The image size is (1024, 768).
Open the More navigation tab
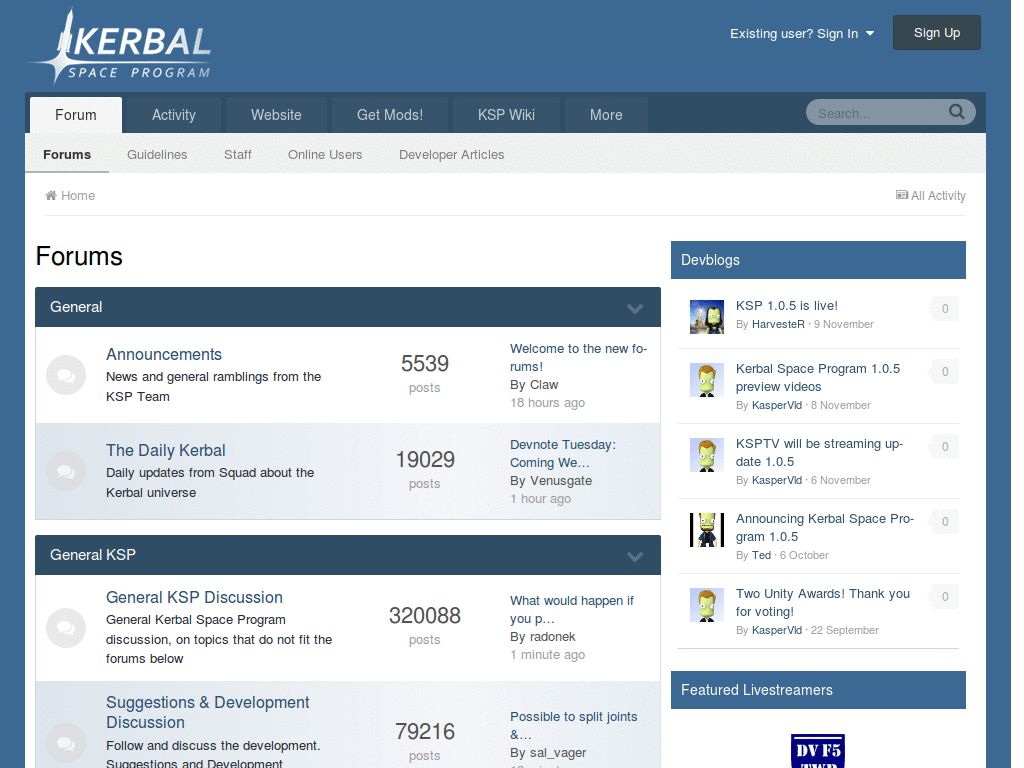pyautogui.click(x=606, y=115)
